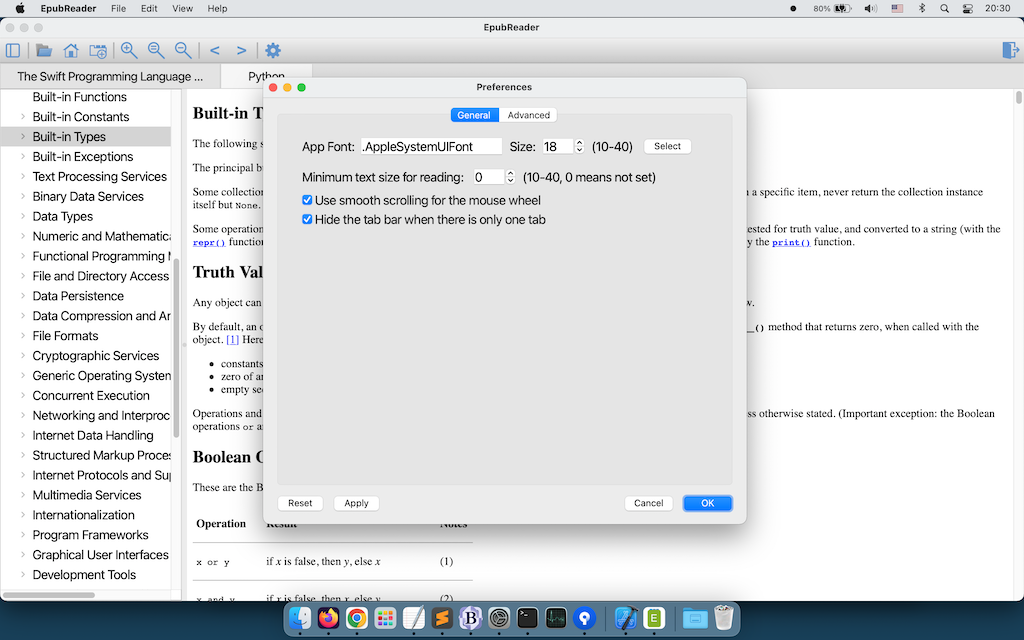Switch to the Python book tab
Image resolution: width=1024 pixels, height=640 pixels.
tap(265, 75)
